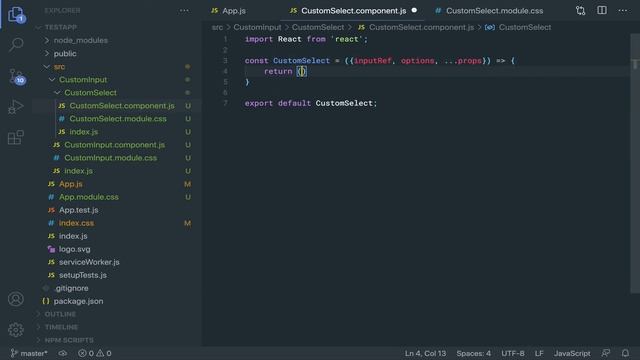Viewport: 640px width, 360px height.
Task: Open serviceWorker.js file
Action: click(89, 262)
